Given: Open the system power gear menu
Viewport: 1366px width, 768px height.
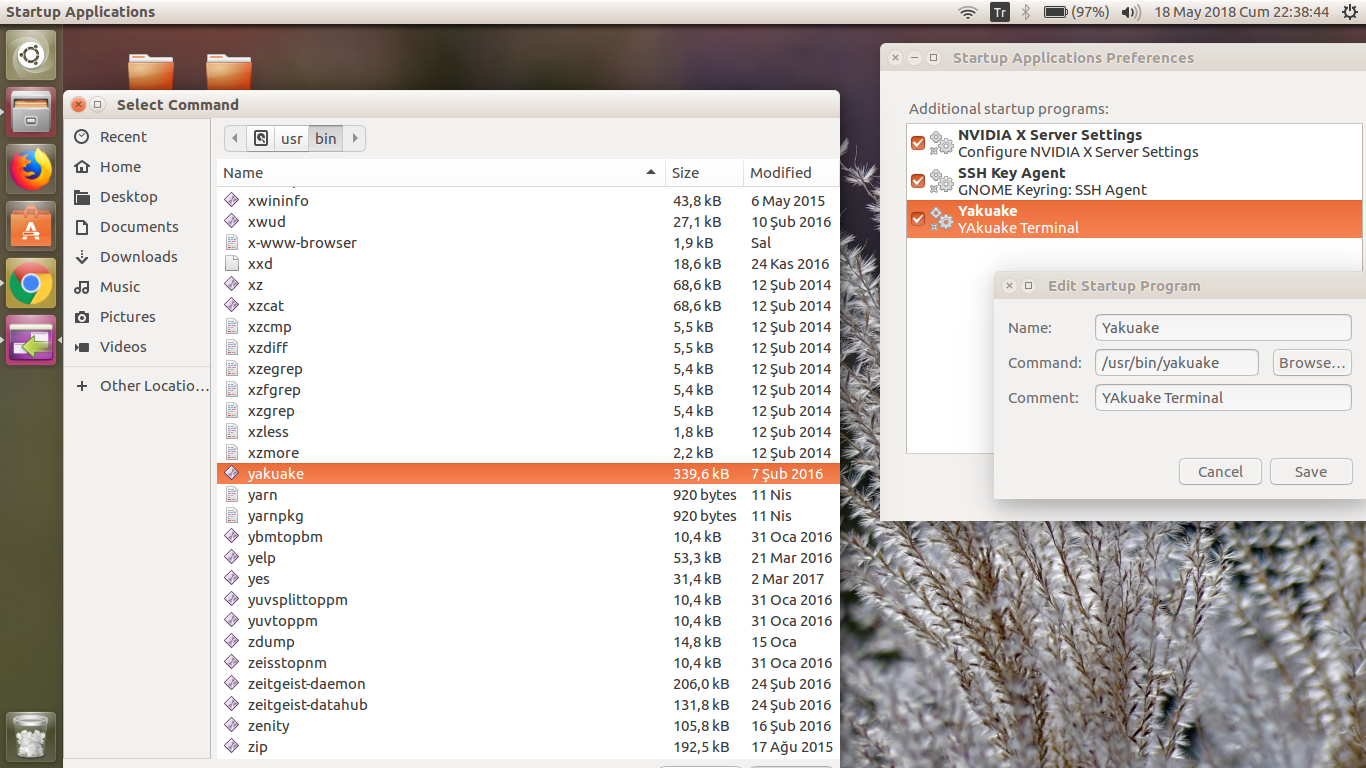Looking at the screenshot, I should pos(1350,12).
